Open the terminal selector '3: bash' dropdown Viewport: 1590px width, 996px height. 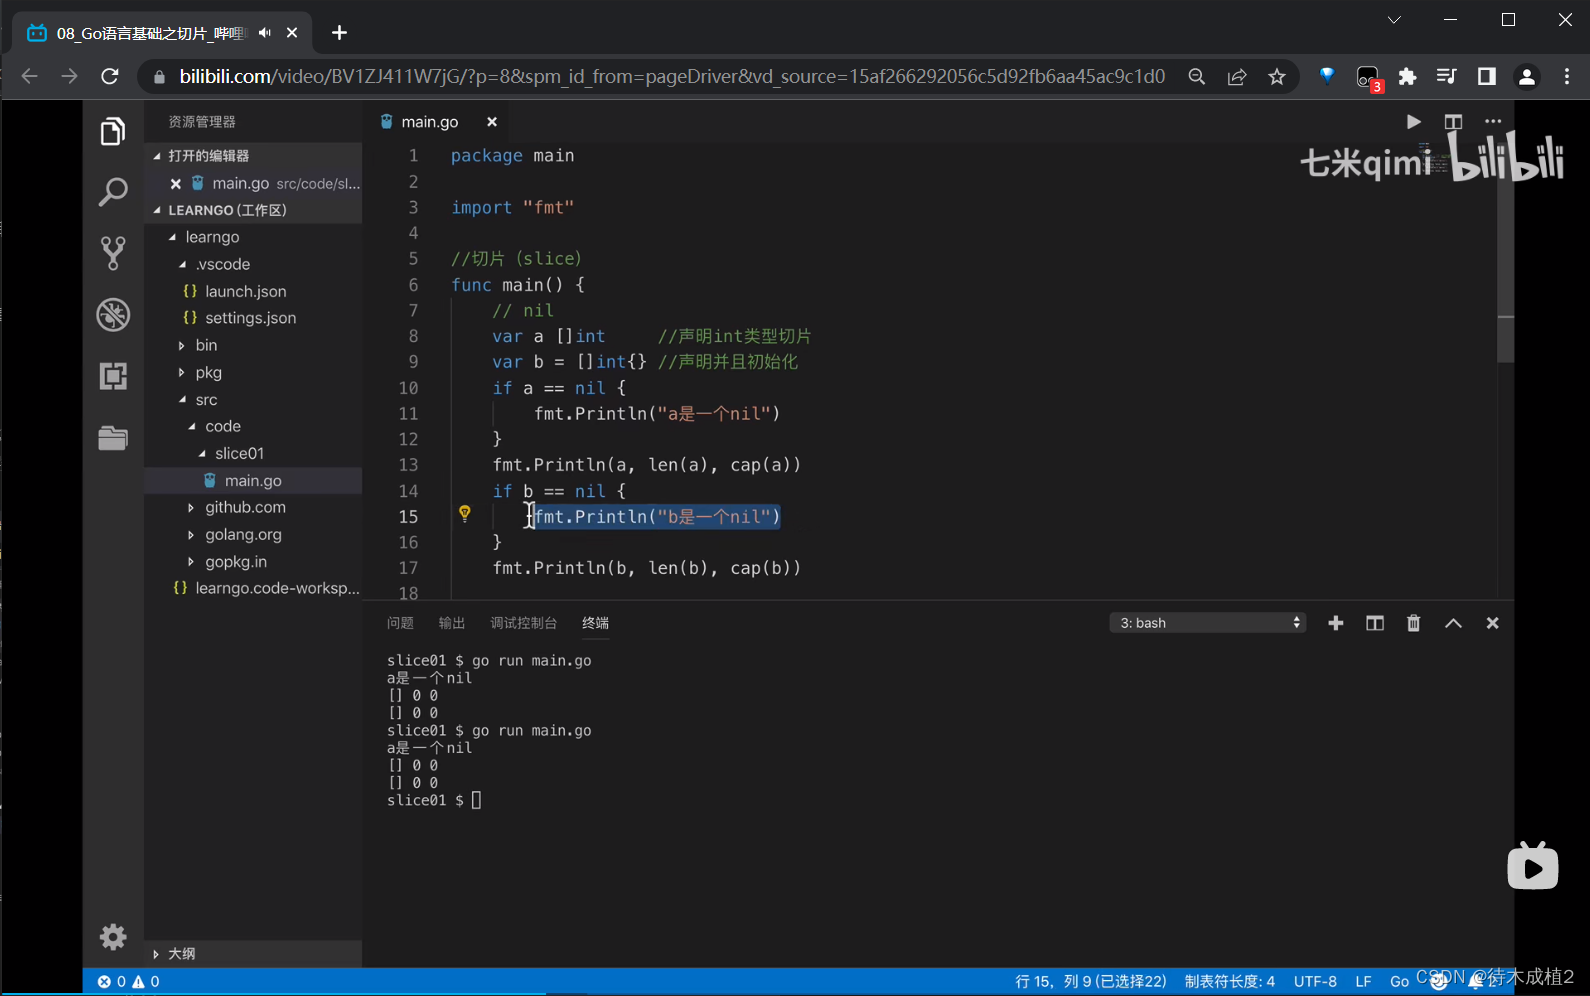coord(1208,623)
